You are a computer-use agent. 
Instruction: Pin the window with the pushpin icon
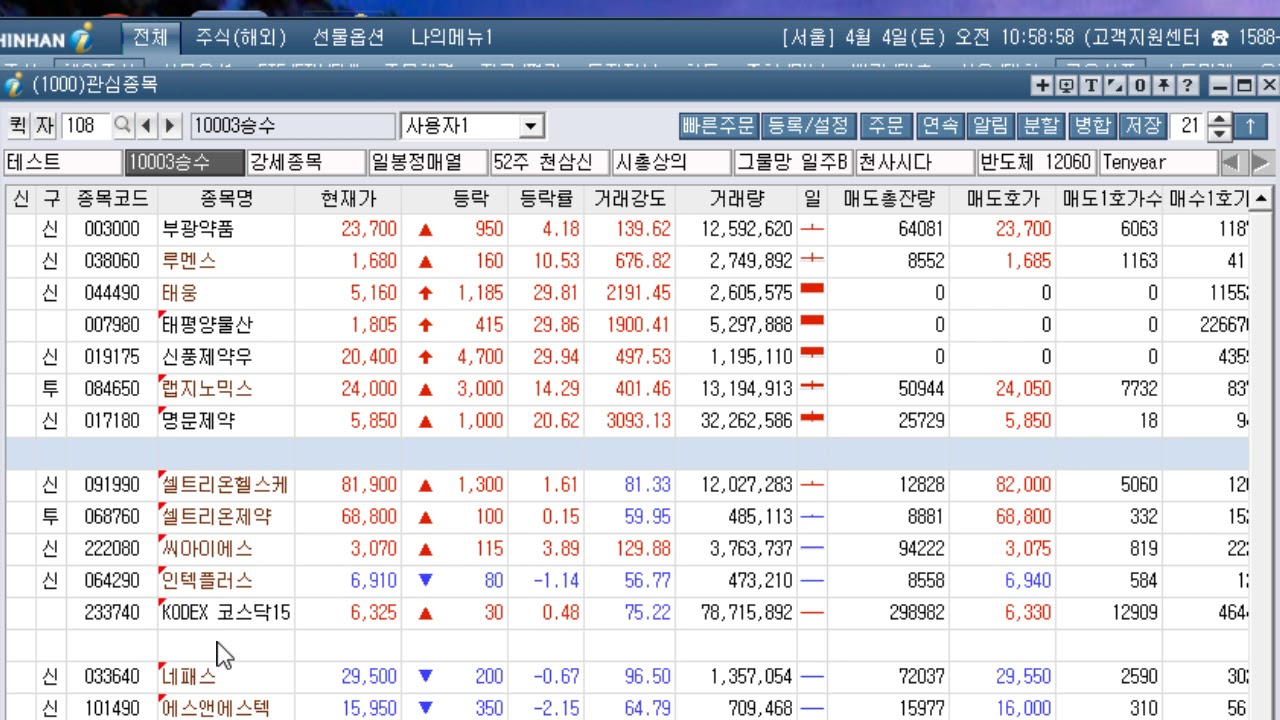1162,86
